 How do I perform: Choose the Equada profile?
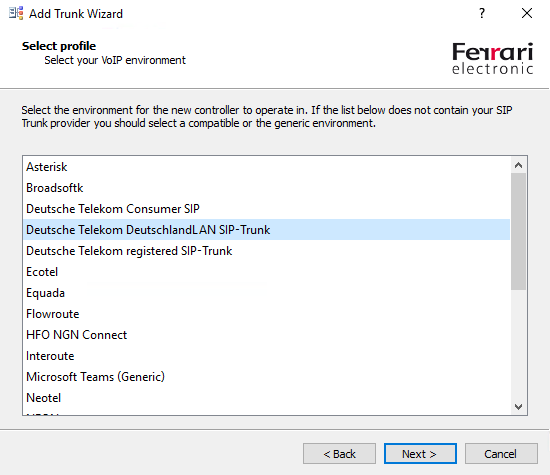coord(266,293)
